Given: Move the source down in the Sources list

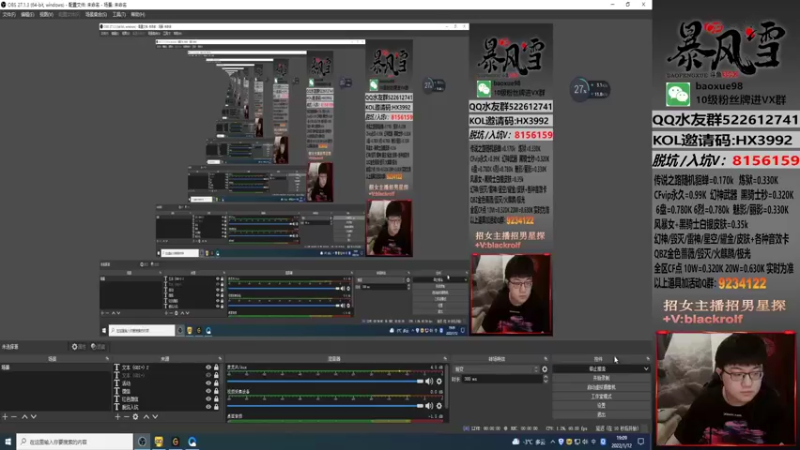Looking at the screenshot, I should pos(155,417).
